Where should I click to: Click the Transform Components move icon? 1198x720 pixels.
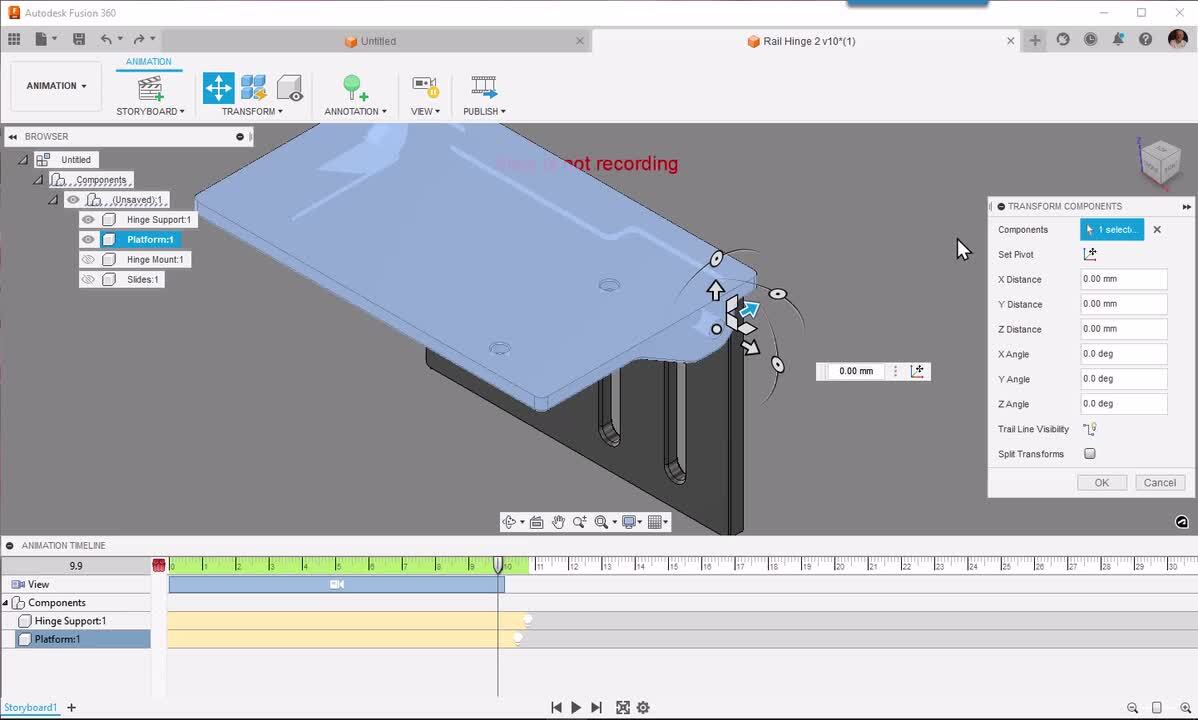(218, 87)
